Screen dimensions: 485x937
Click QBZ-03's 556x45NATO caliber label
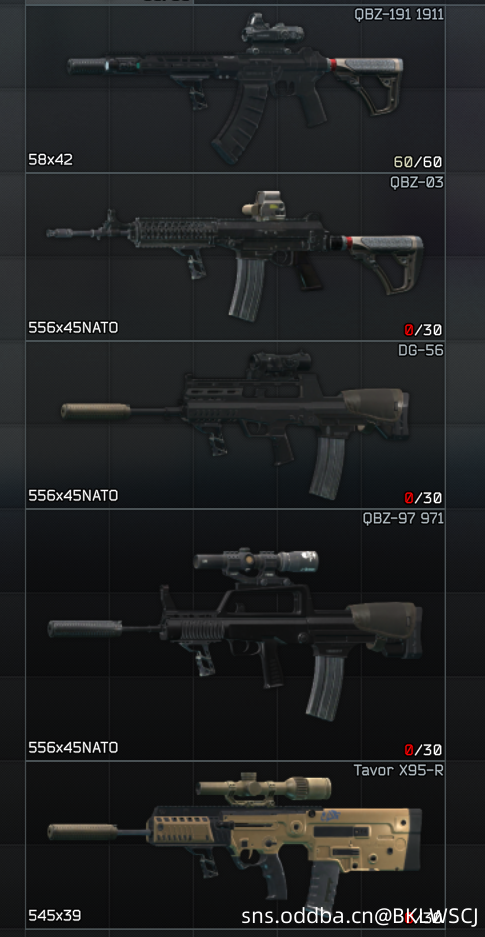point(73,327)
